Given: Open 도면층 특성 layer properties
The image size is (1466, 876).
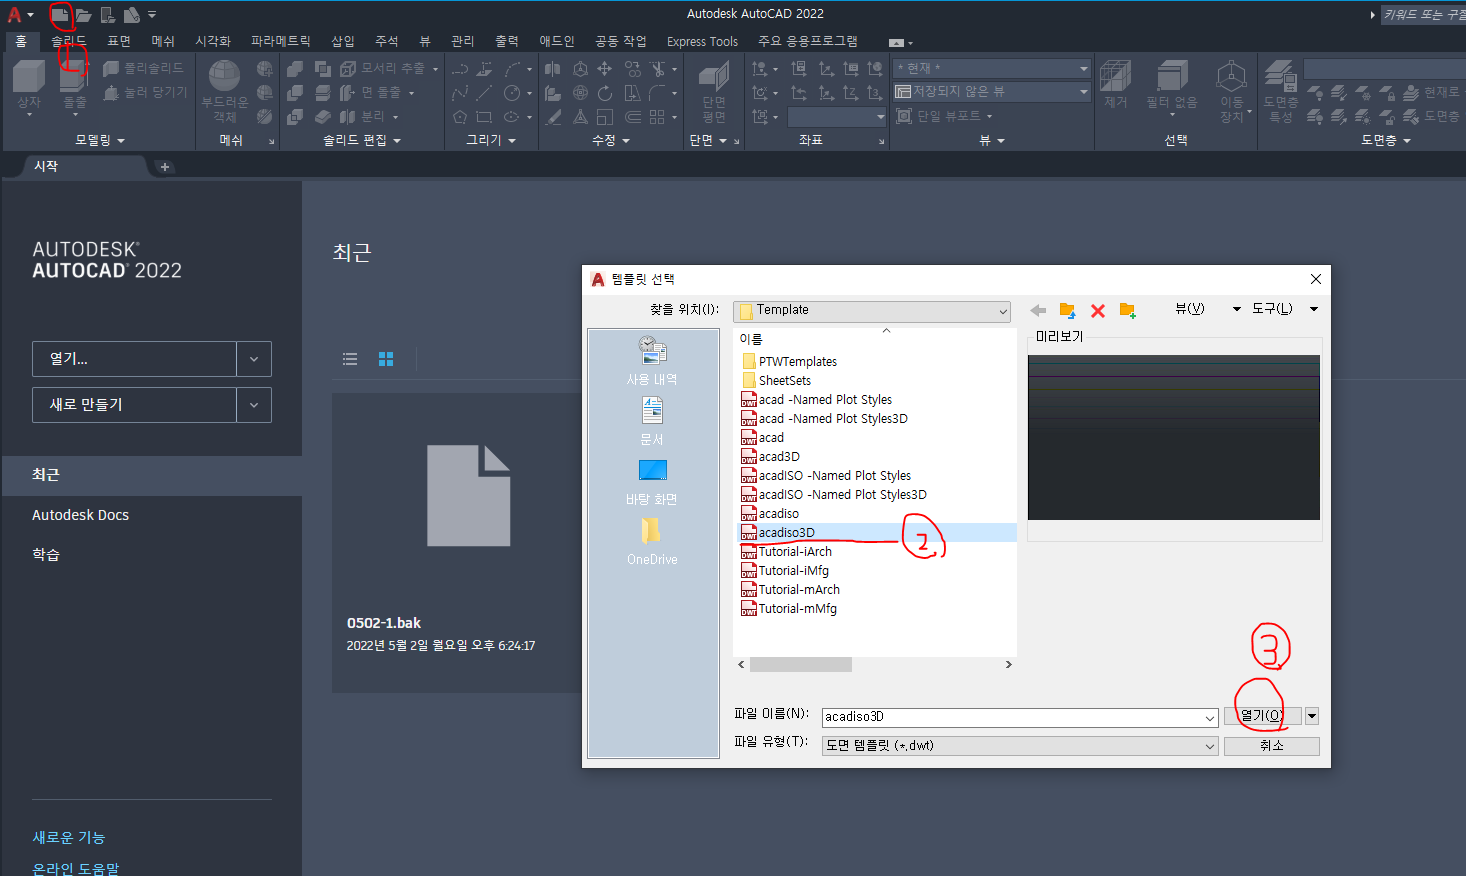Looking at the screenshot, I should click(x=1281, y=90).
